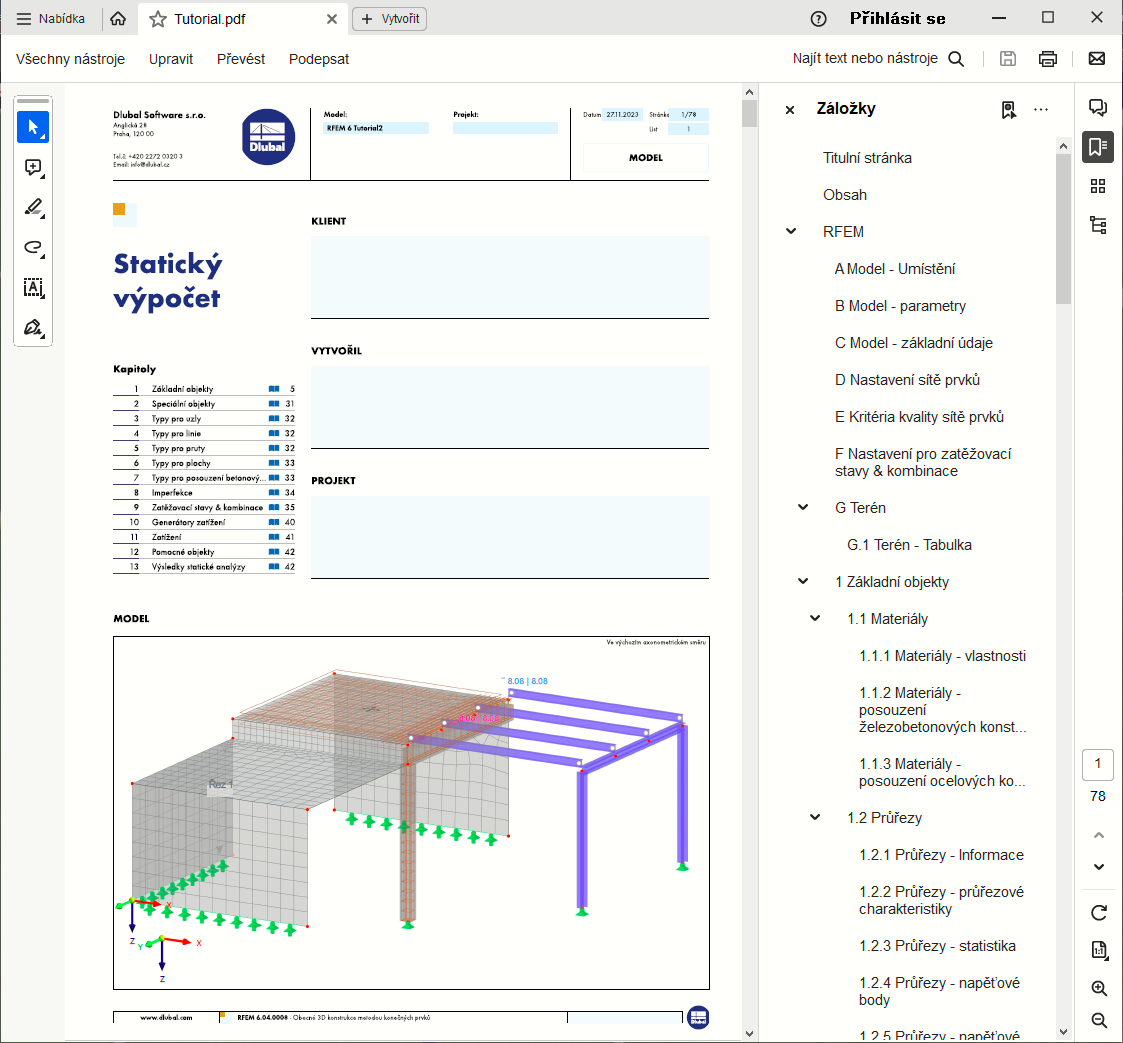Viewport: 1123px width, 1043px height.
Task: Click the Vytvořit button
Action: click(390, 19)
